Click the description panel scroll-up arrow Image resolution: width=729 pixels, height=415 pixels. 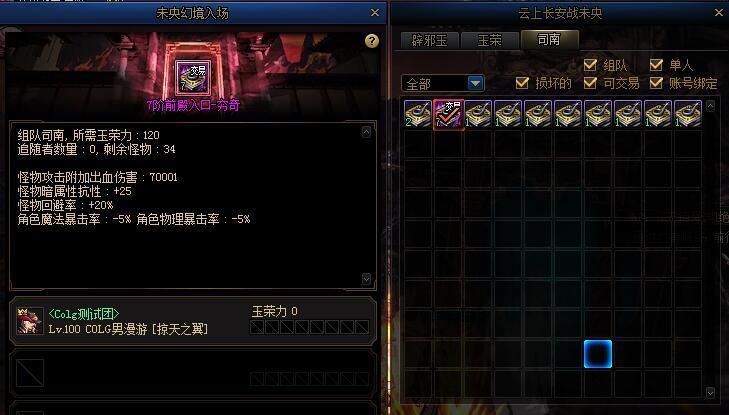pos(366,132)
